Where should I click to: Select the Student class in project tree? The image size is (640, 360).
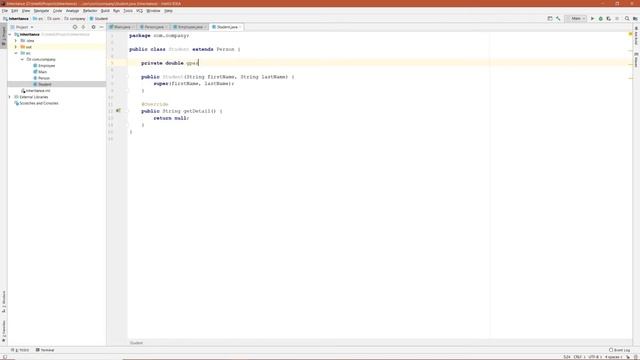pyautogui.click(x=42, y=84)
